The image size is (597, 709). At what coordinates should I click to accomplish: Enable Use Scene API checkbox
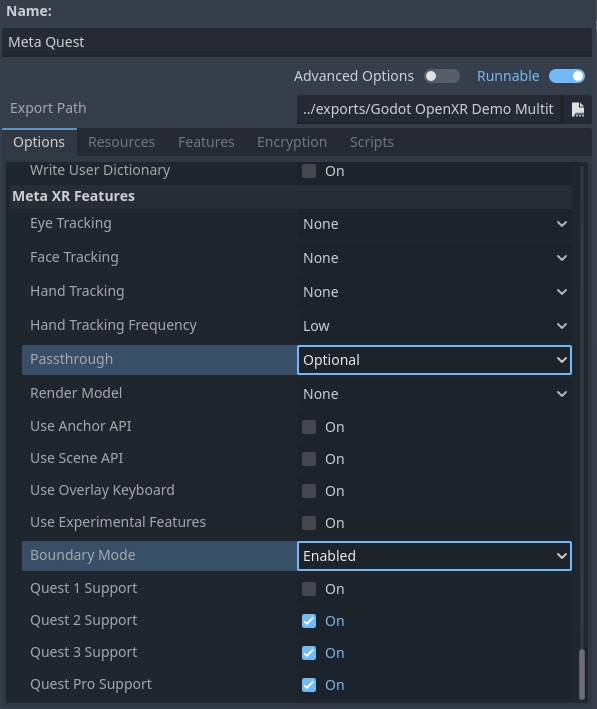point(309,459)
